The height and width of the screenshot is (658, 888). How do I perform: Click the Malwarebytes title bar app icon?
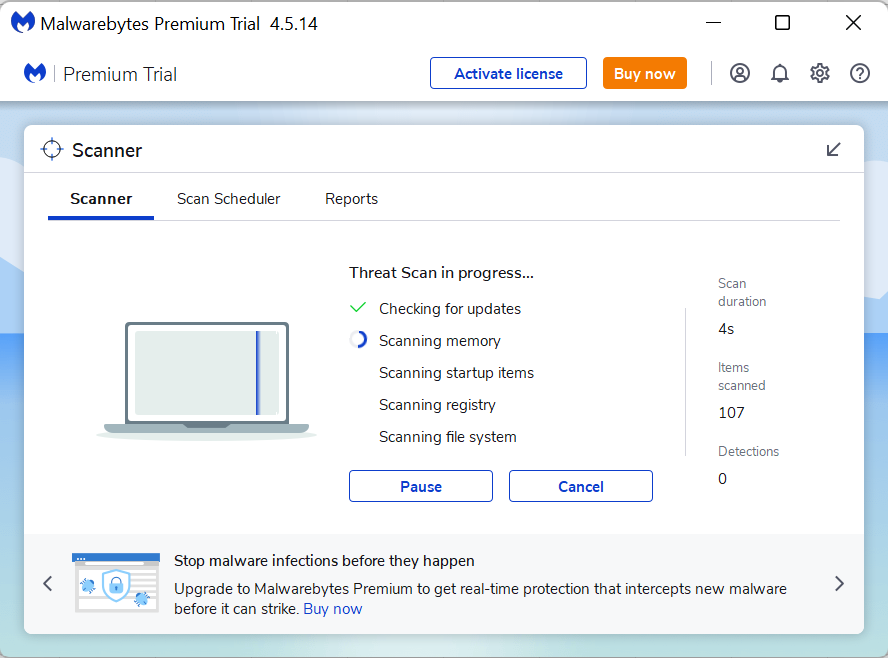23,23
